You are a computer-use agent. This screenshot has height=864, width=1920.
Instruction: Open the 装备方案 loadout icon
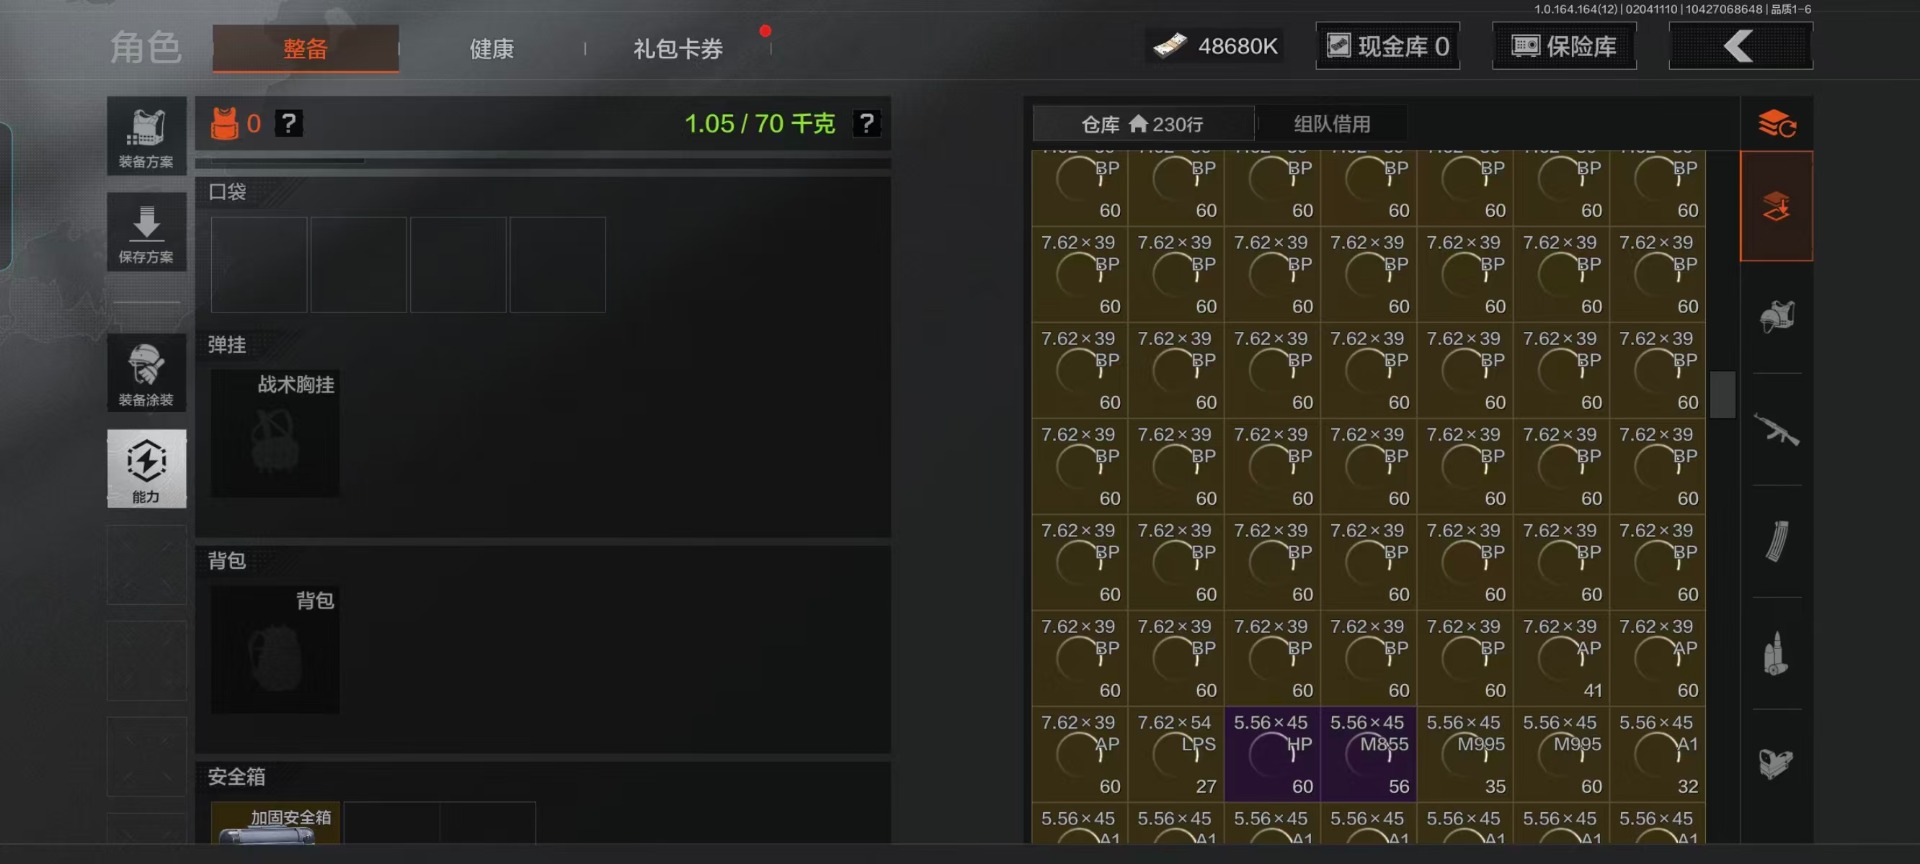tap(147, 136)
